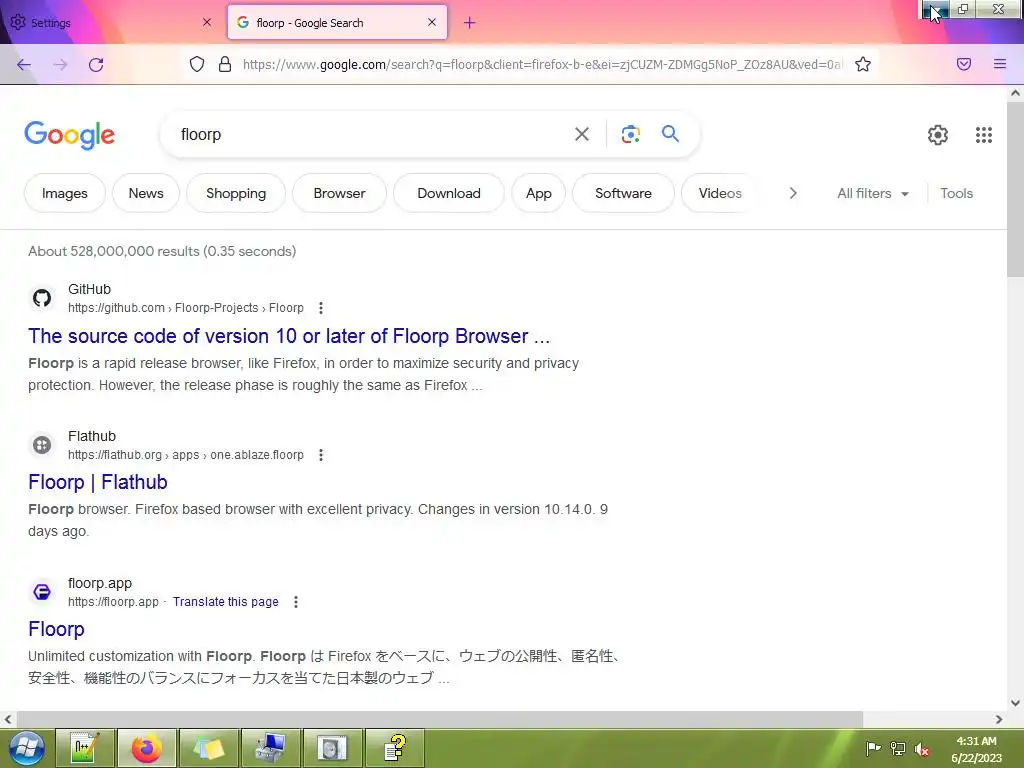Switch to Firefox taskbar icon
1024x768 pixels.
coord(146,748)
